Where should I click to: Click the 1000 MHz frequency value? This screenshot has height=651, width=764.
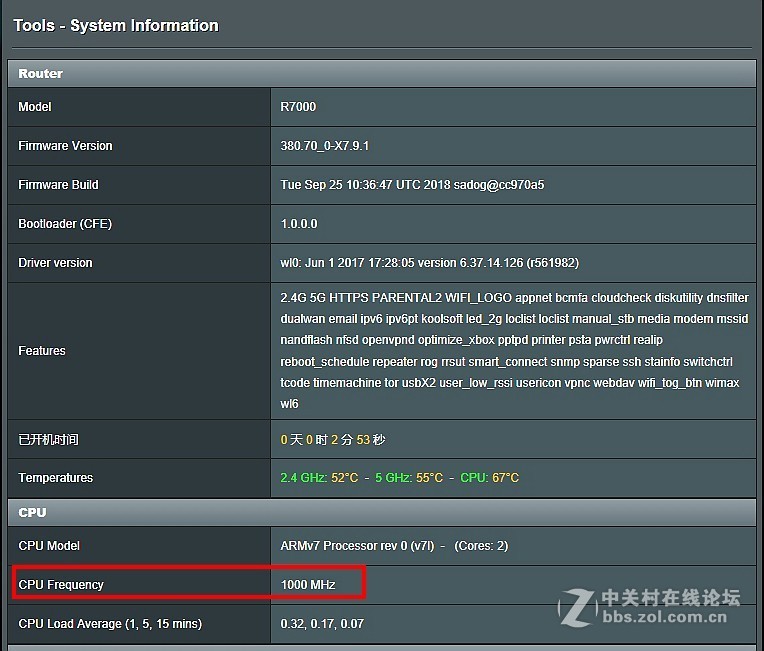pos(308,584)
